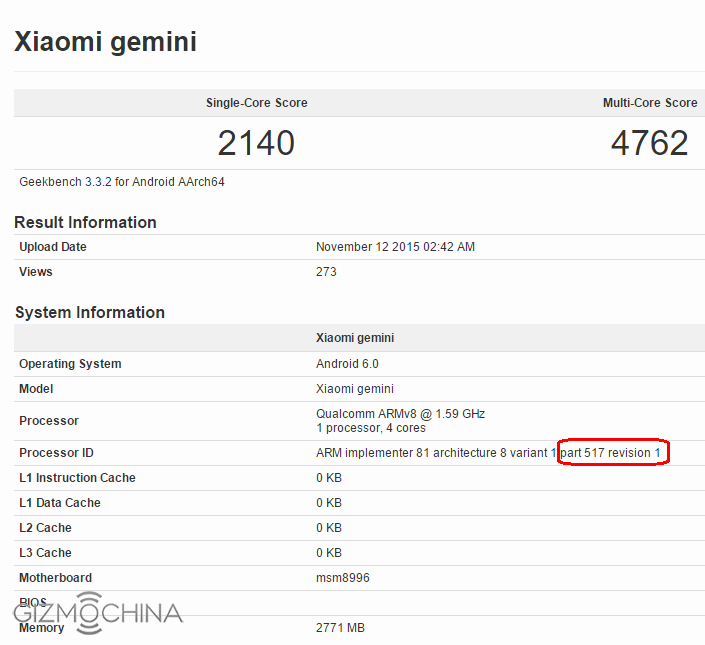Click the Operating System row label

coord(70,364)
